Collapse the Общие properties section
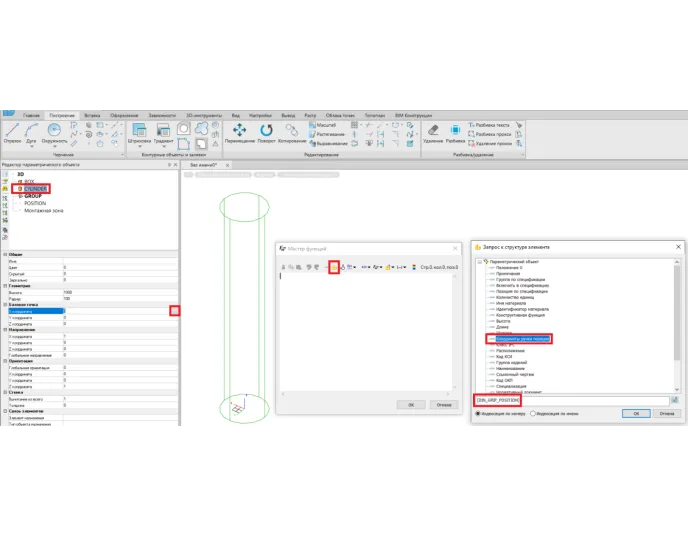Screen dimensions: 688x537 (x=5, y=254)
